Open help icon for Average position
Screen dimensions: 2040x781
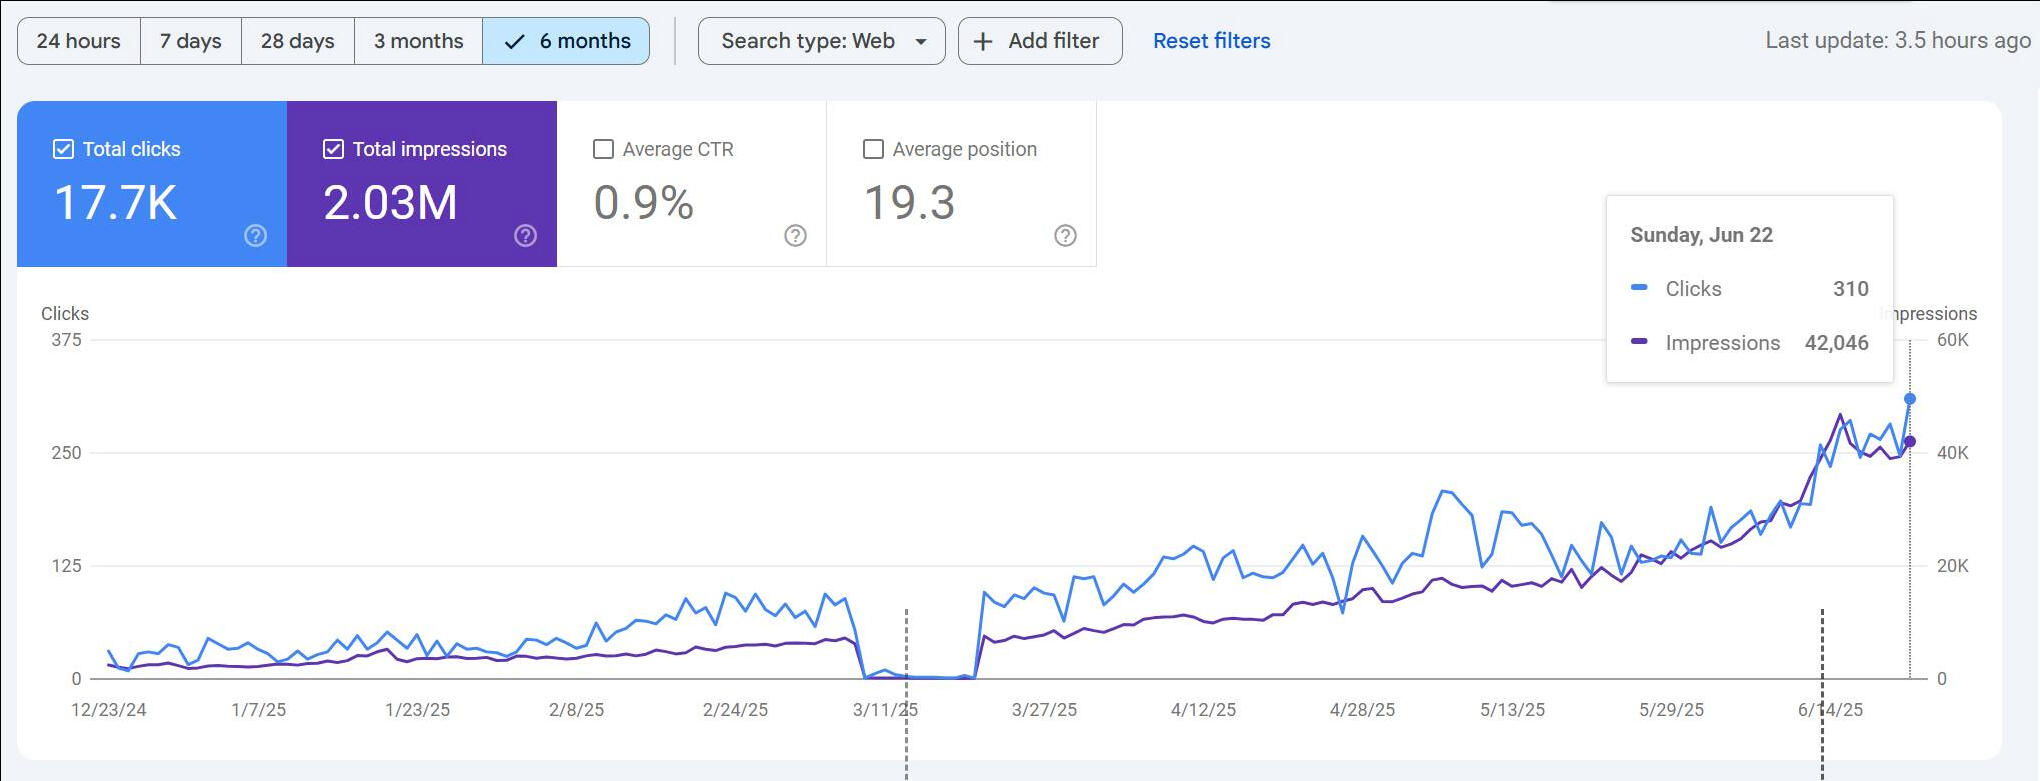[x=1065, y=235]
